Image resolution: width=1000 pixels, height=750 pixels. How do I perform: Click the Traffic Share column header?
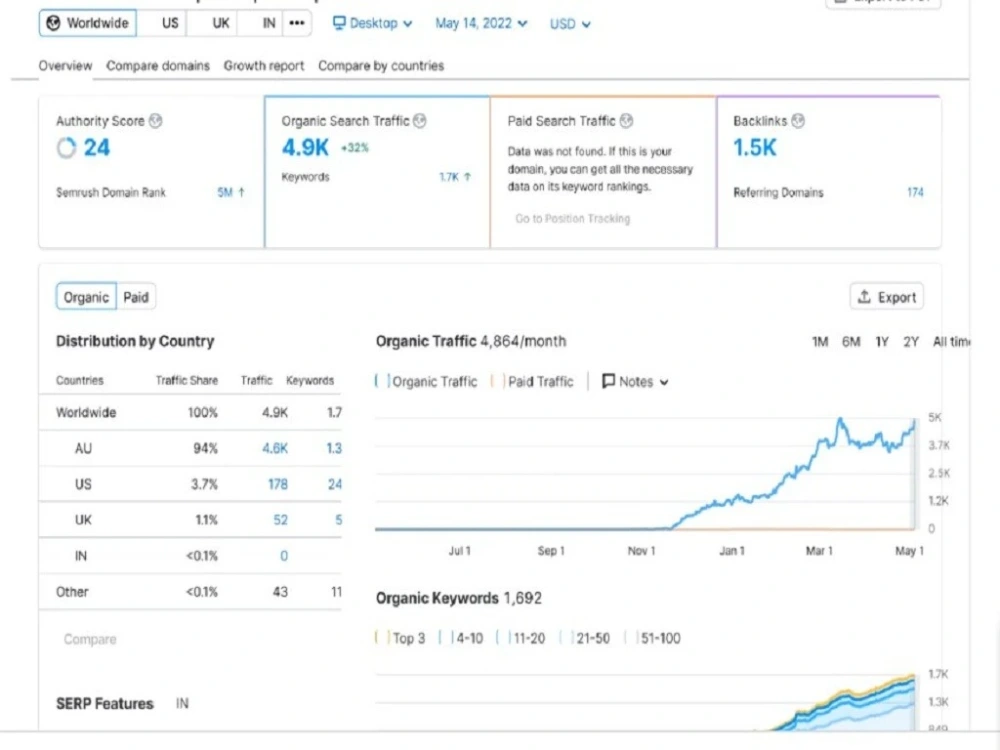click(187, 380)
